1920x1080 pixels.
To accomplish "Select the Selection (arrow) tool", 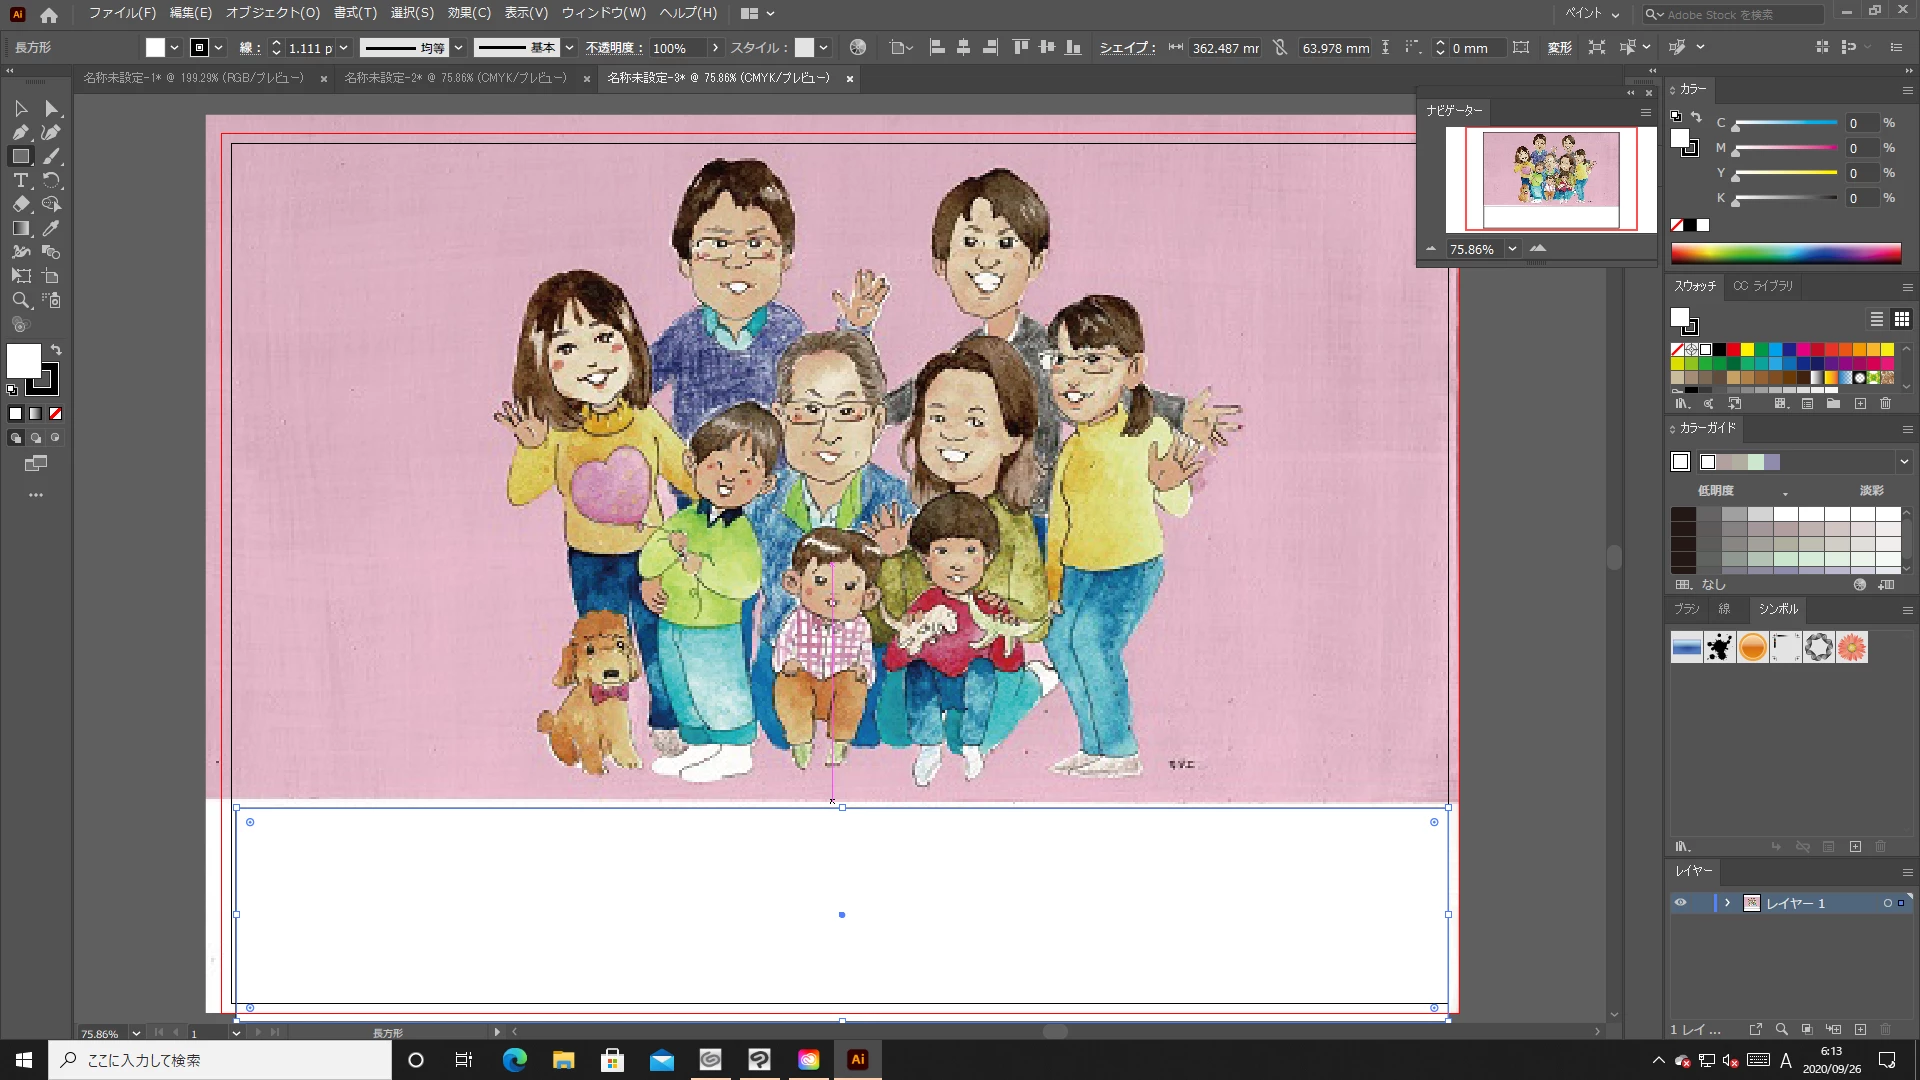I will pos(20,108).
